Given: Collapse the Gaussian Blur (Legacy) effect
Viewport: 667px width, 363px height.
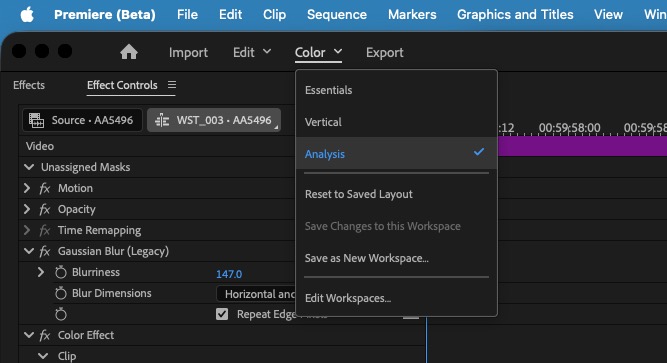Looking at the screenshot, I should point(29,251).
